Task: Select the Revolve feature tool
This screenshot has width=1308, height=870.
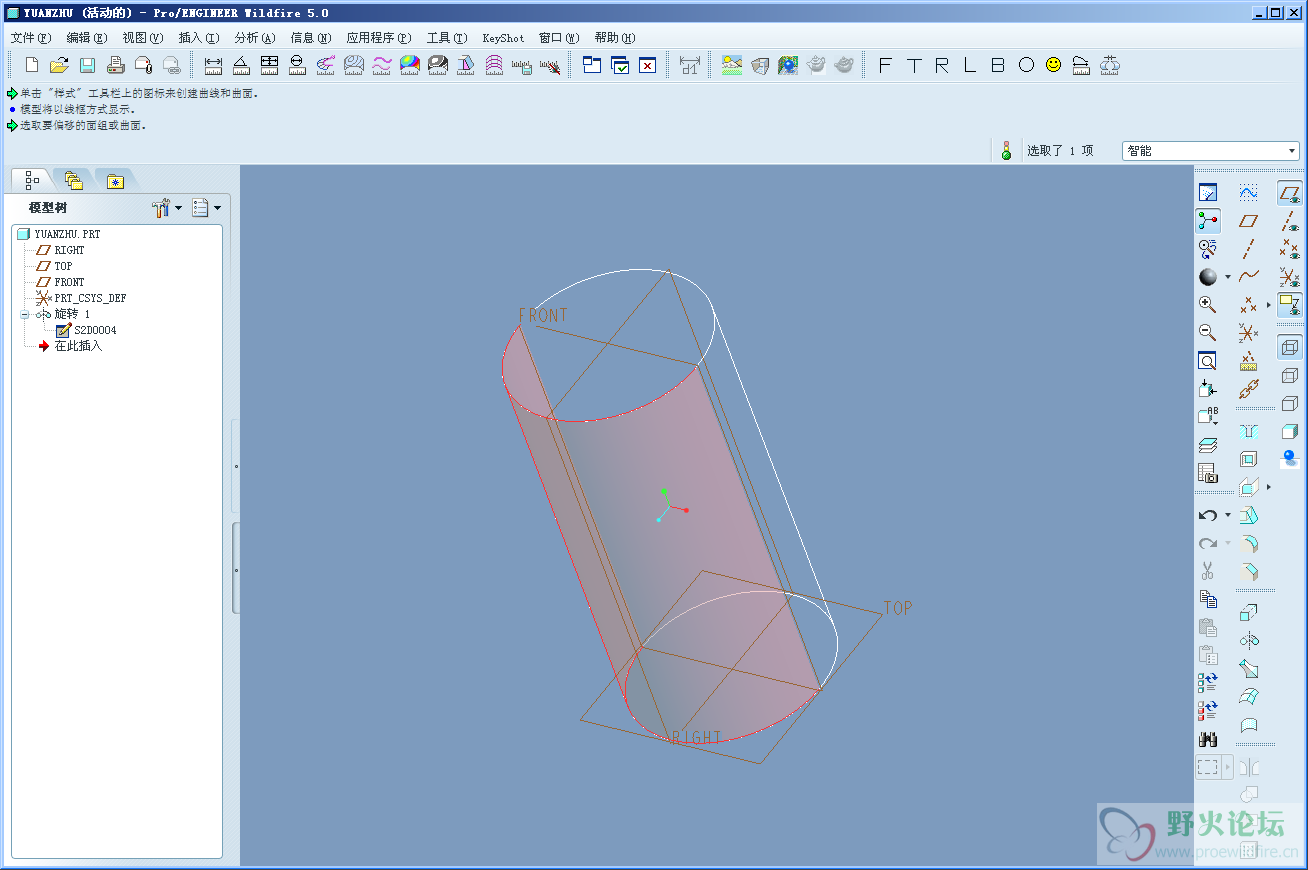Action: (1248, 640)
